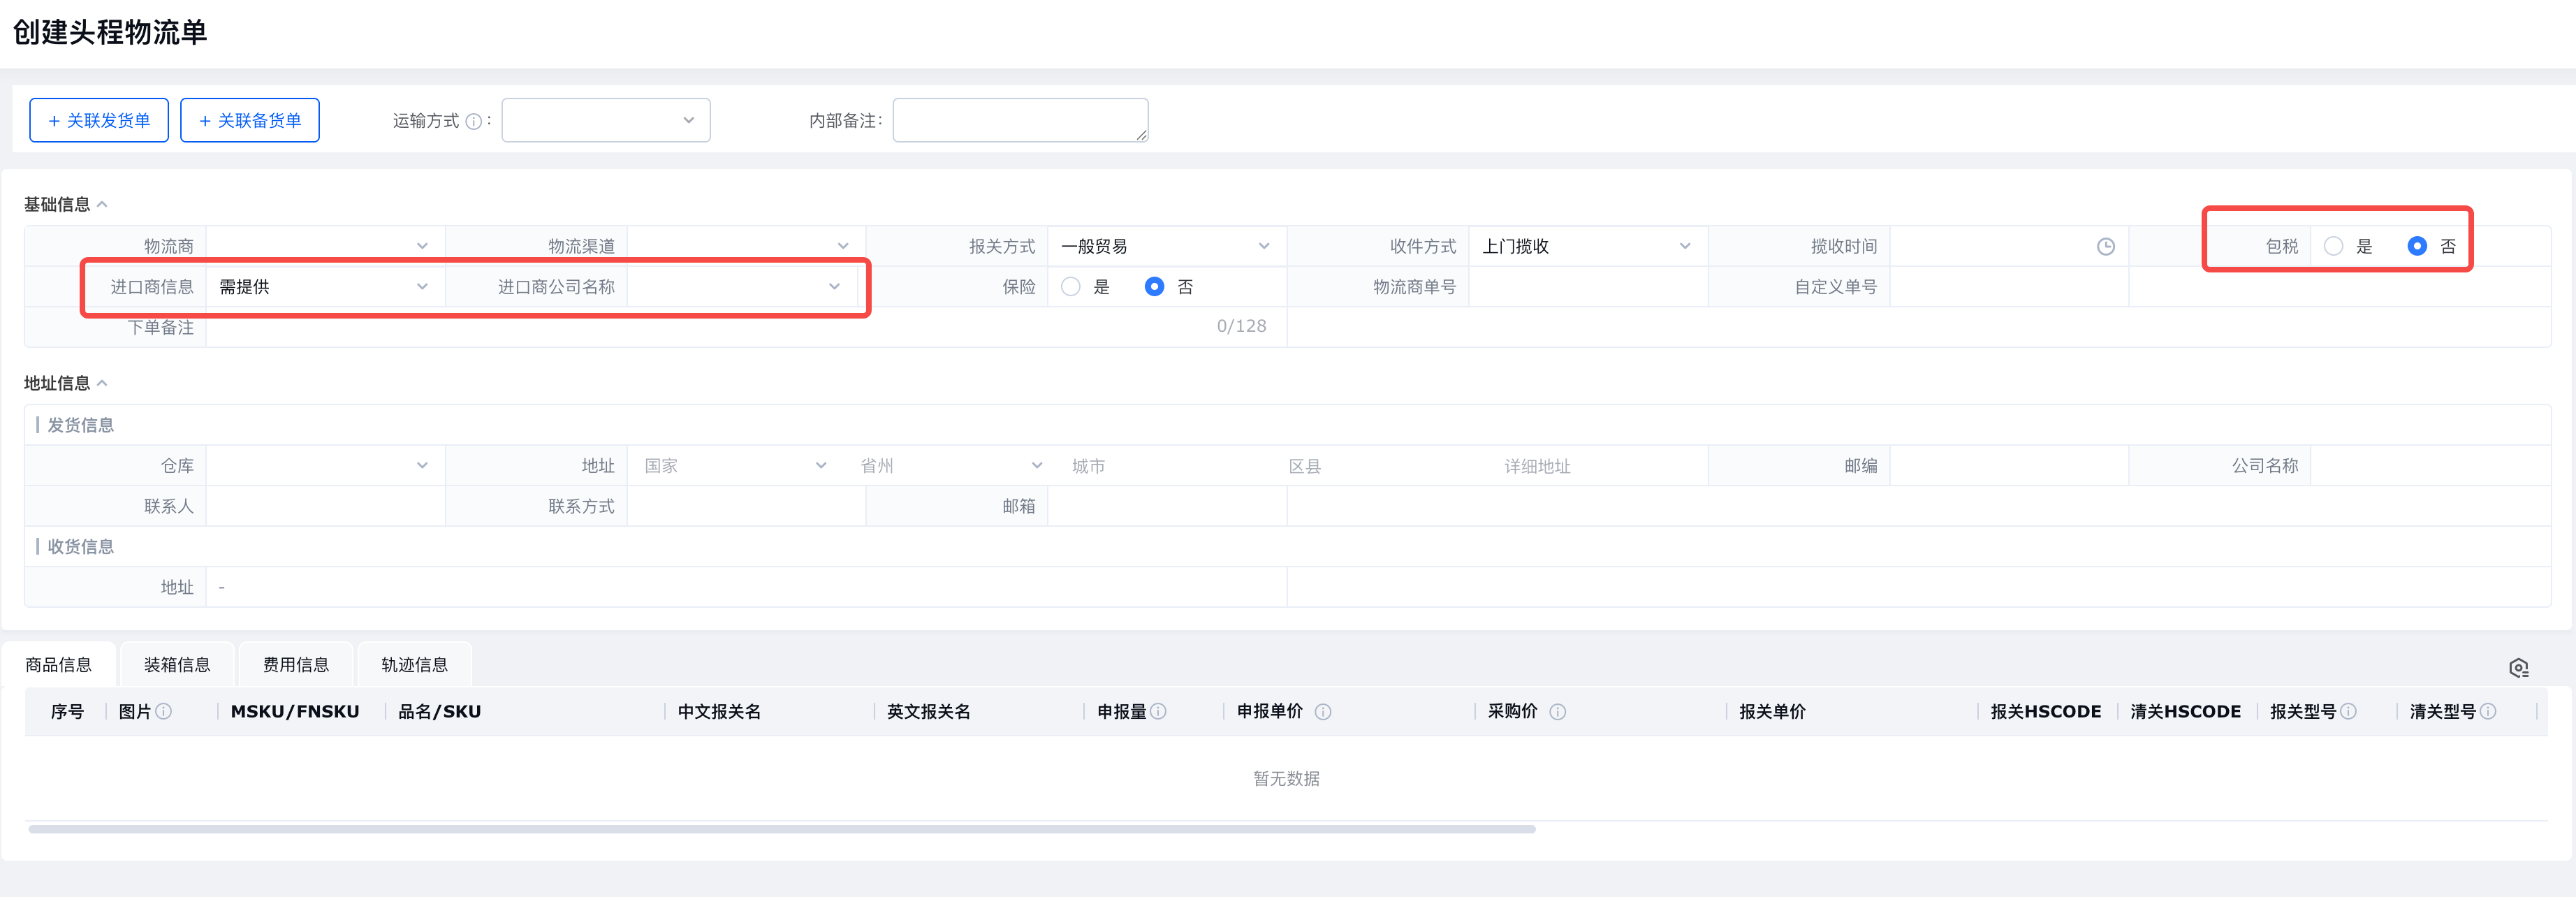Focus the 内部备注 text area
2576x897 pixels.
coord(1020,120)
